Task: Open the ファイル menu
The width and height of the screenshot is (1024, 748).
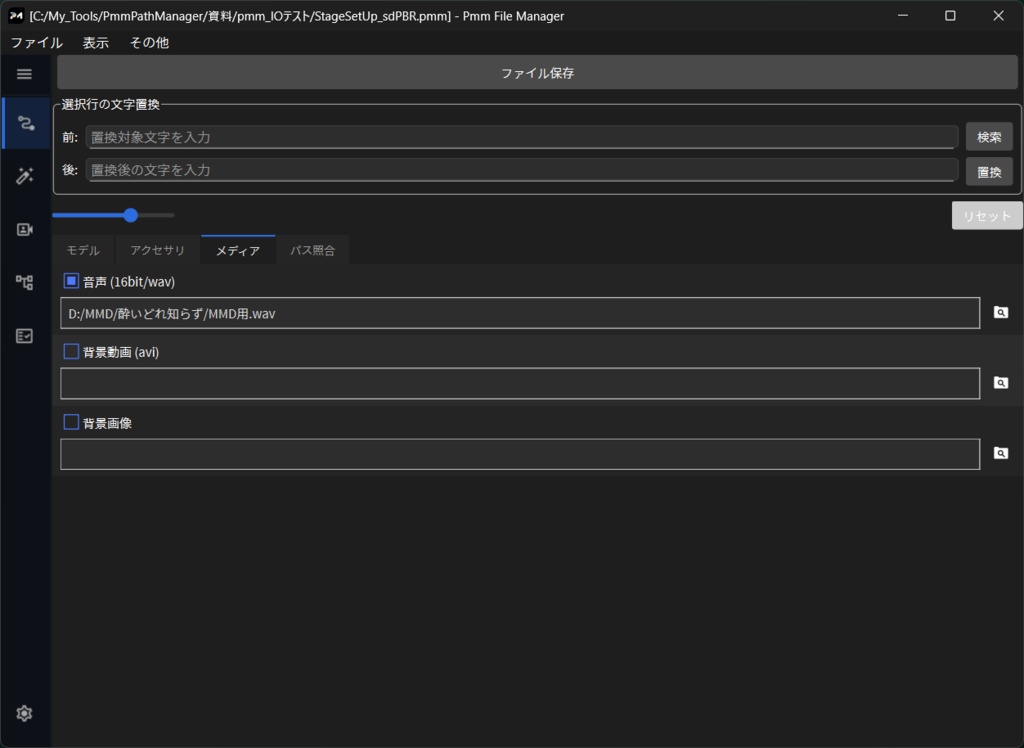Action: [x=36, y=43]
